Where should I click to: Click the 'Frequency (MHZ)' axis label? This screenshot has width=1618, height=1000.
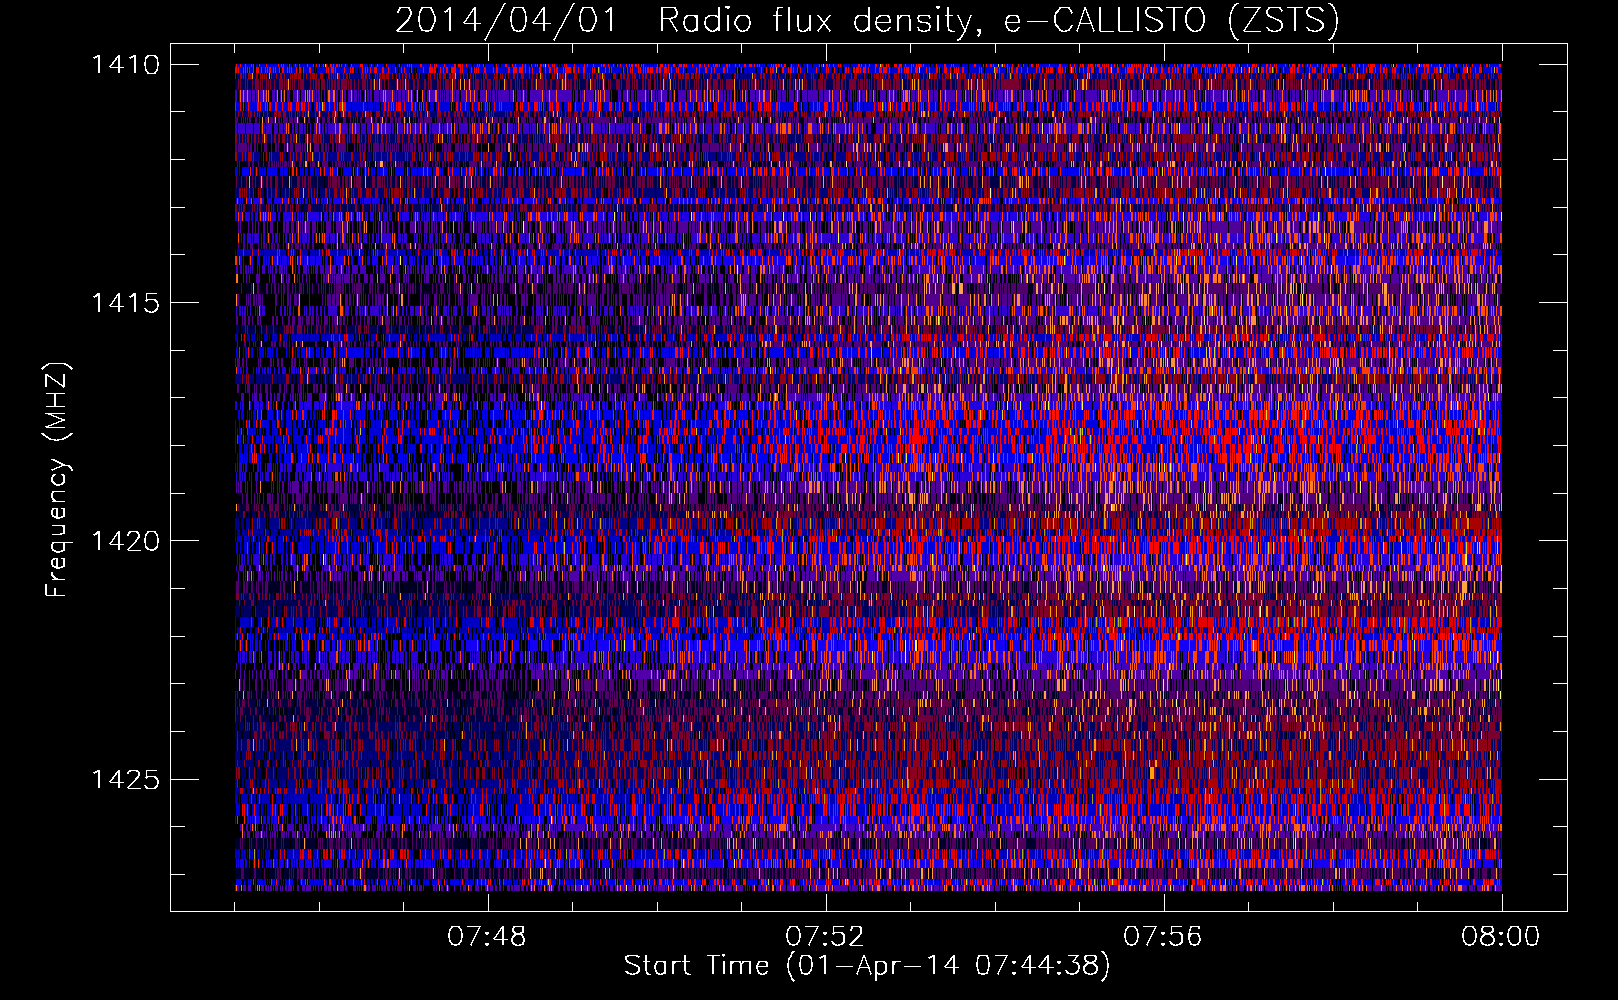pos(57,480)
